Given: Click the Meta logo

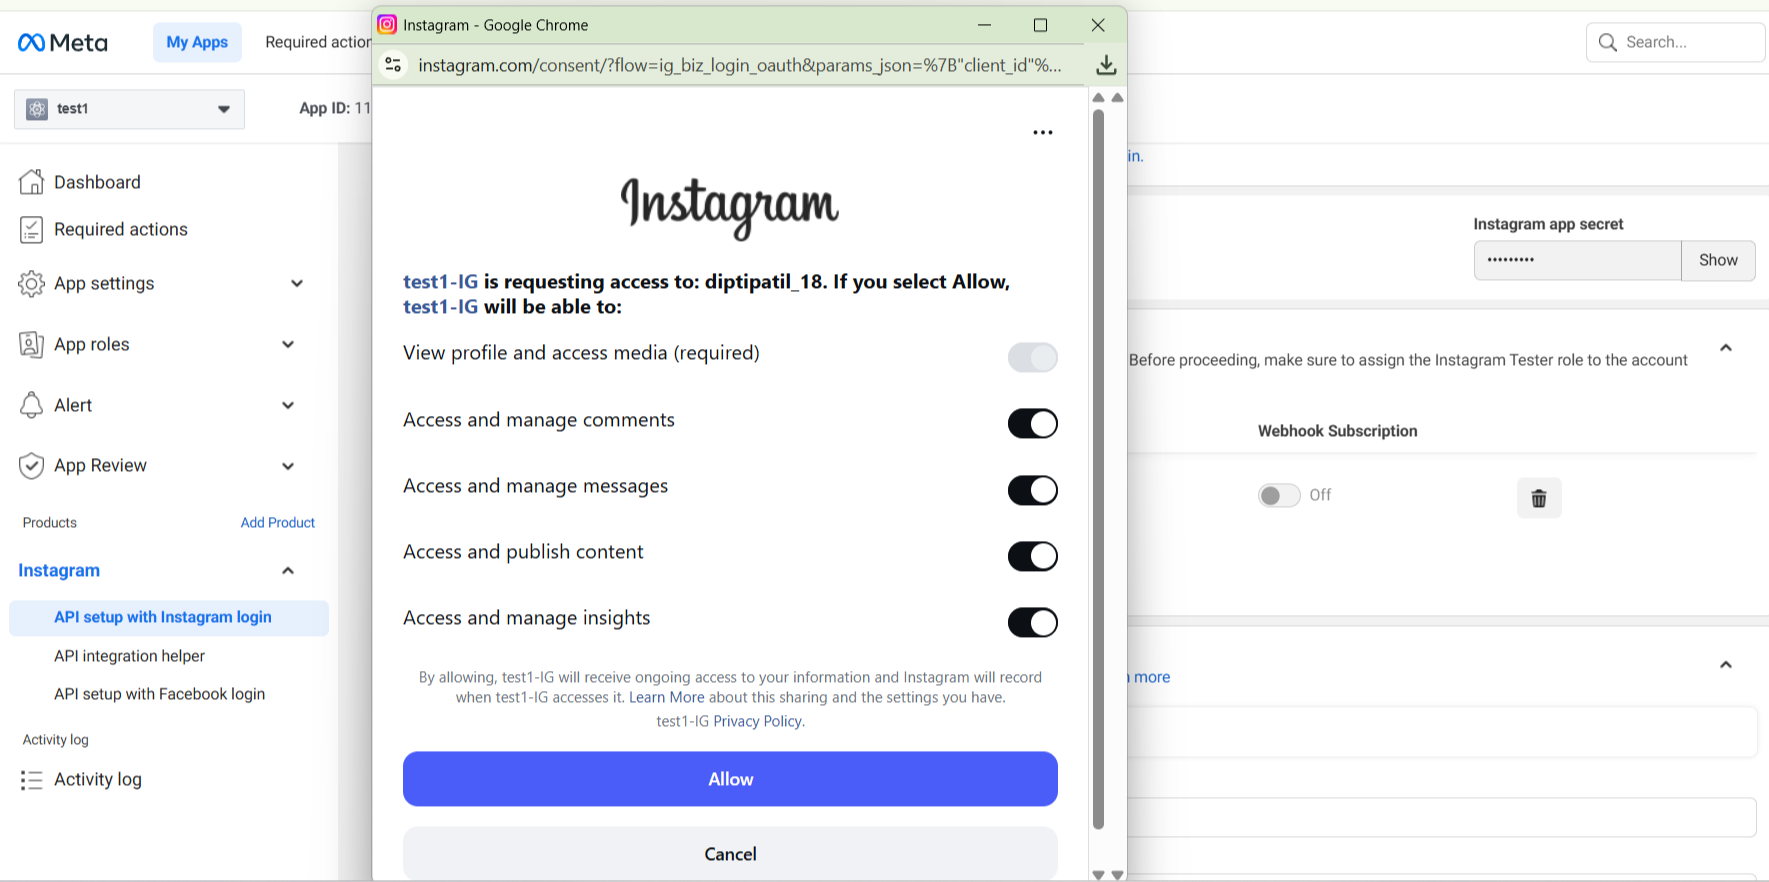Looking at the screenshot, I should pos(62,42).
